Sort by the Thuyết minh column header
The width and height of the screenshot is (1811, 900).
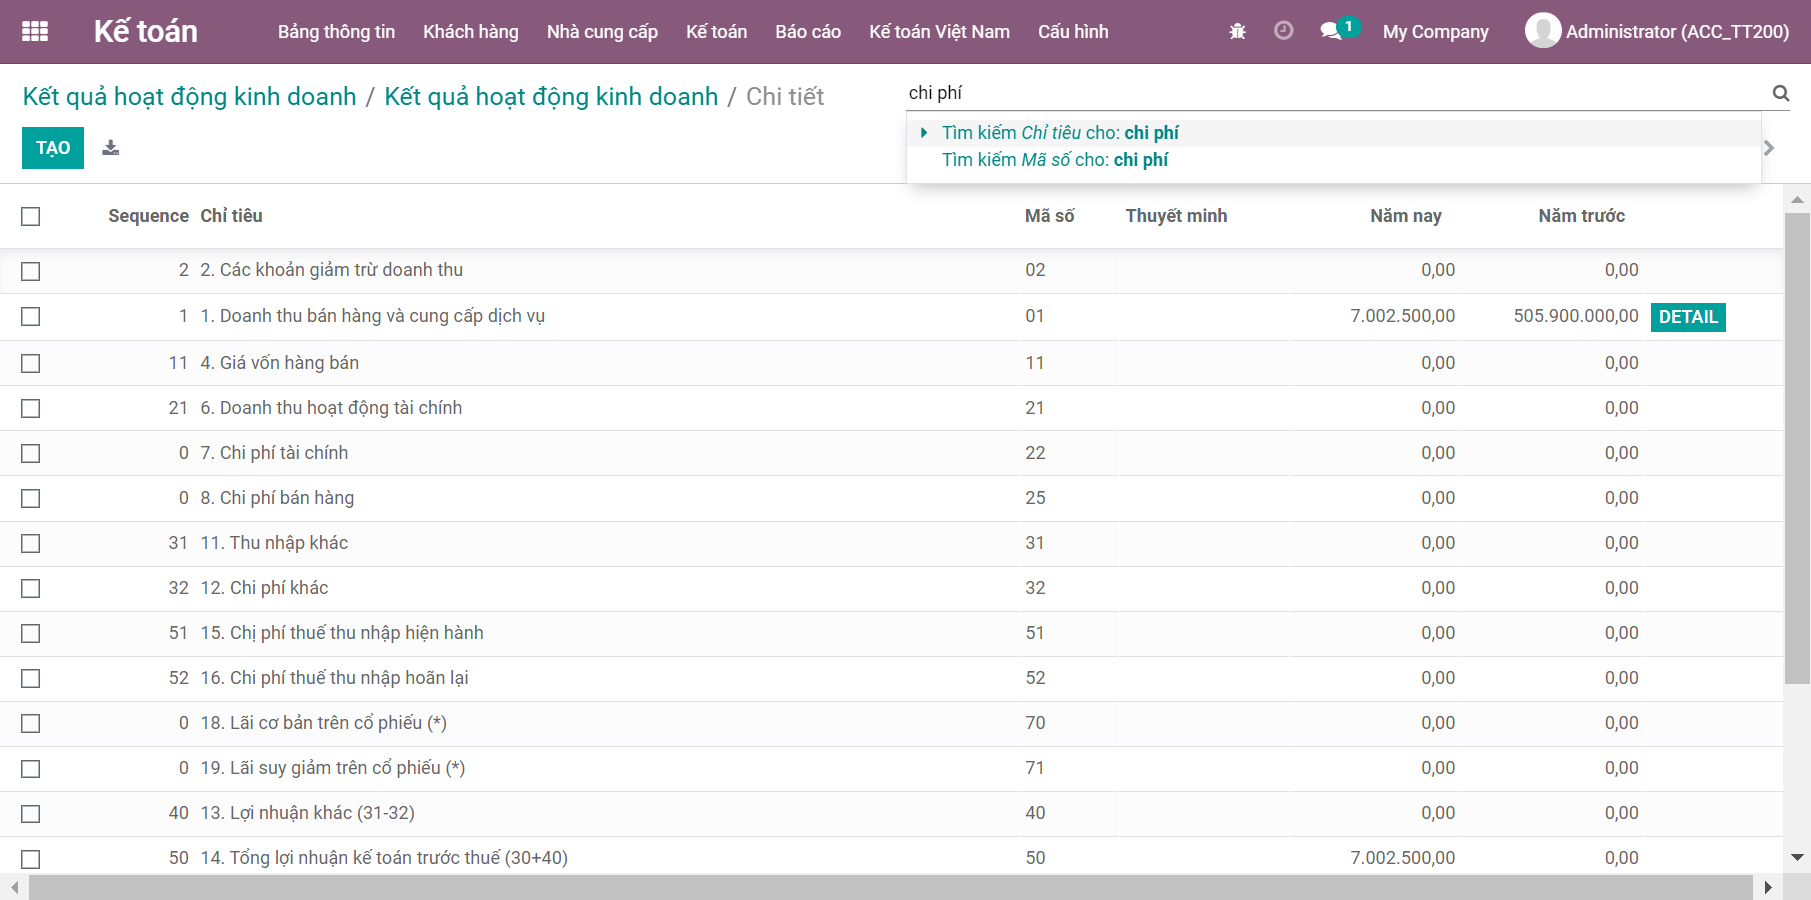[x=1176, y=216]
